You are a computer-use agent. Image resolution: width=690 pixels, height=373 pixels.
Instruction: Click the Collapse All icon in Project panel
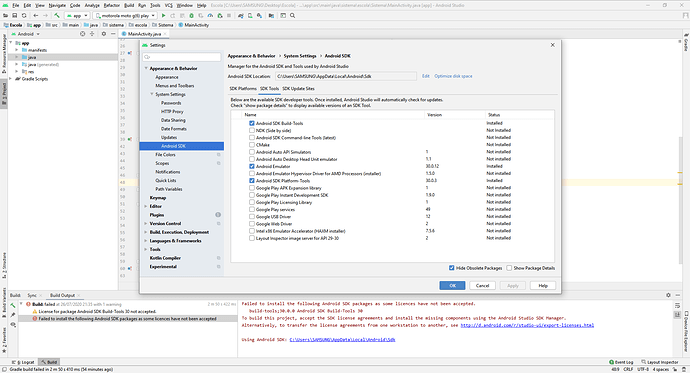click(92, 34)
